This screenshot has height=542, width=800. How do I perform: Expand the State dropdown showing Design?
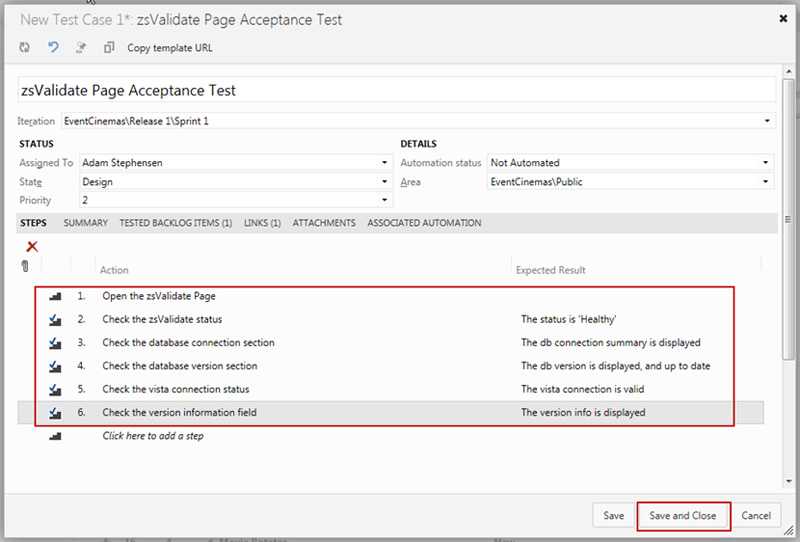pyautogui.click(x=384, y=183)
